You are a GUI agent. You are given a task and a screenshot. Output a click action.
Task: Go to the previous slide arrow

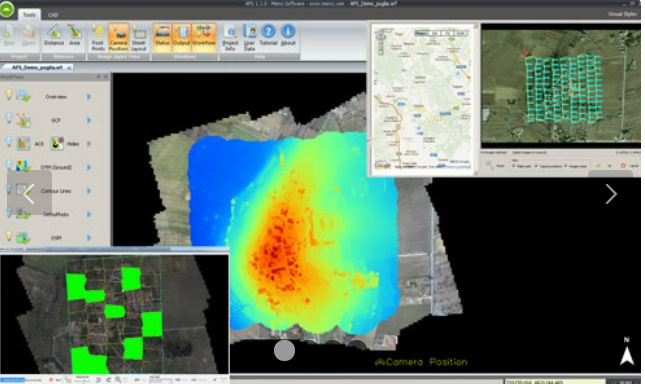pos(29,193)
